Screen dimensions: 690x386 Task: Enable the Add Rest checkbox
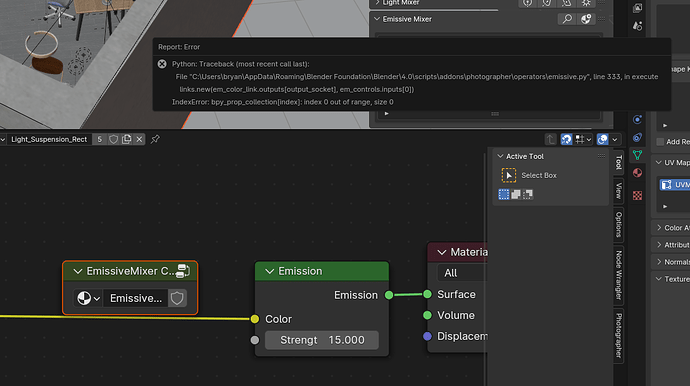660,142
